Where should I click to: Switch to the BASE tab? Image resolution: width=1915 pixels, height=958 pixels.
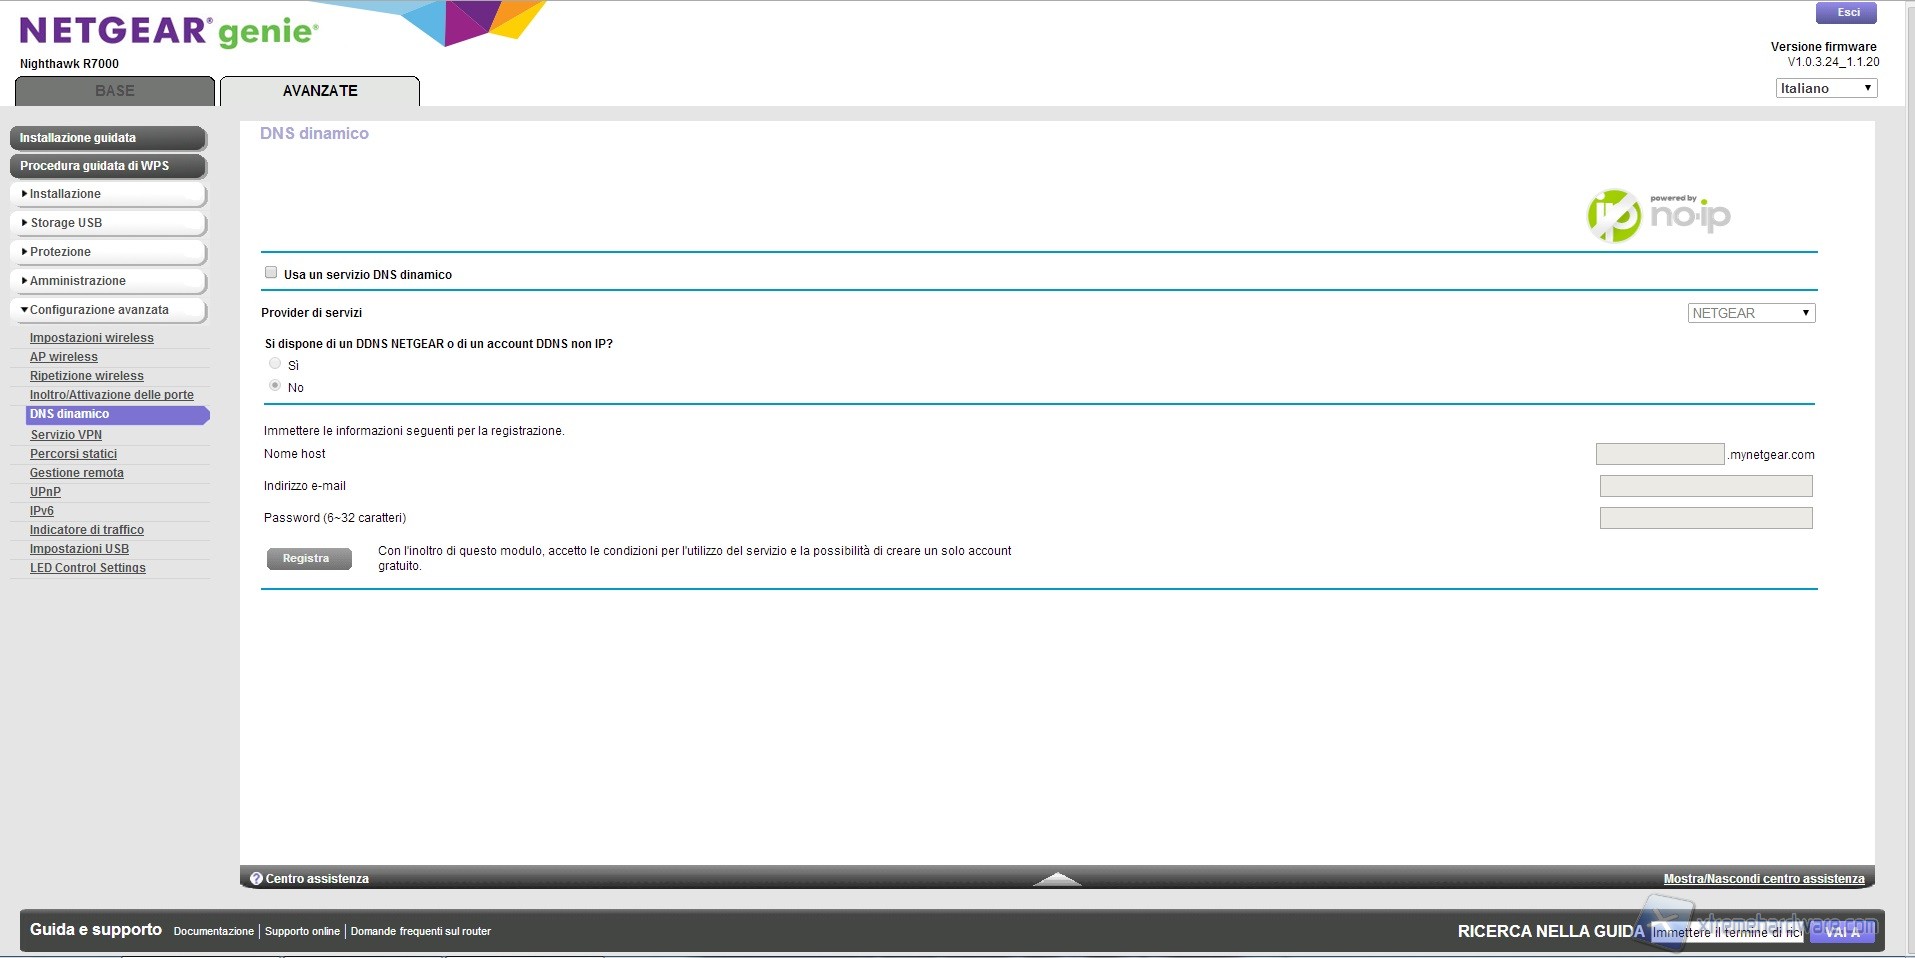click(x=115, y=91)
